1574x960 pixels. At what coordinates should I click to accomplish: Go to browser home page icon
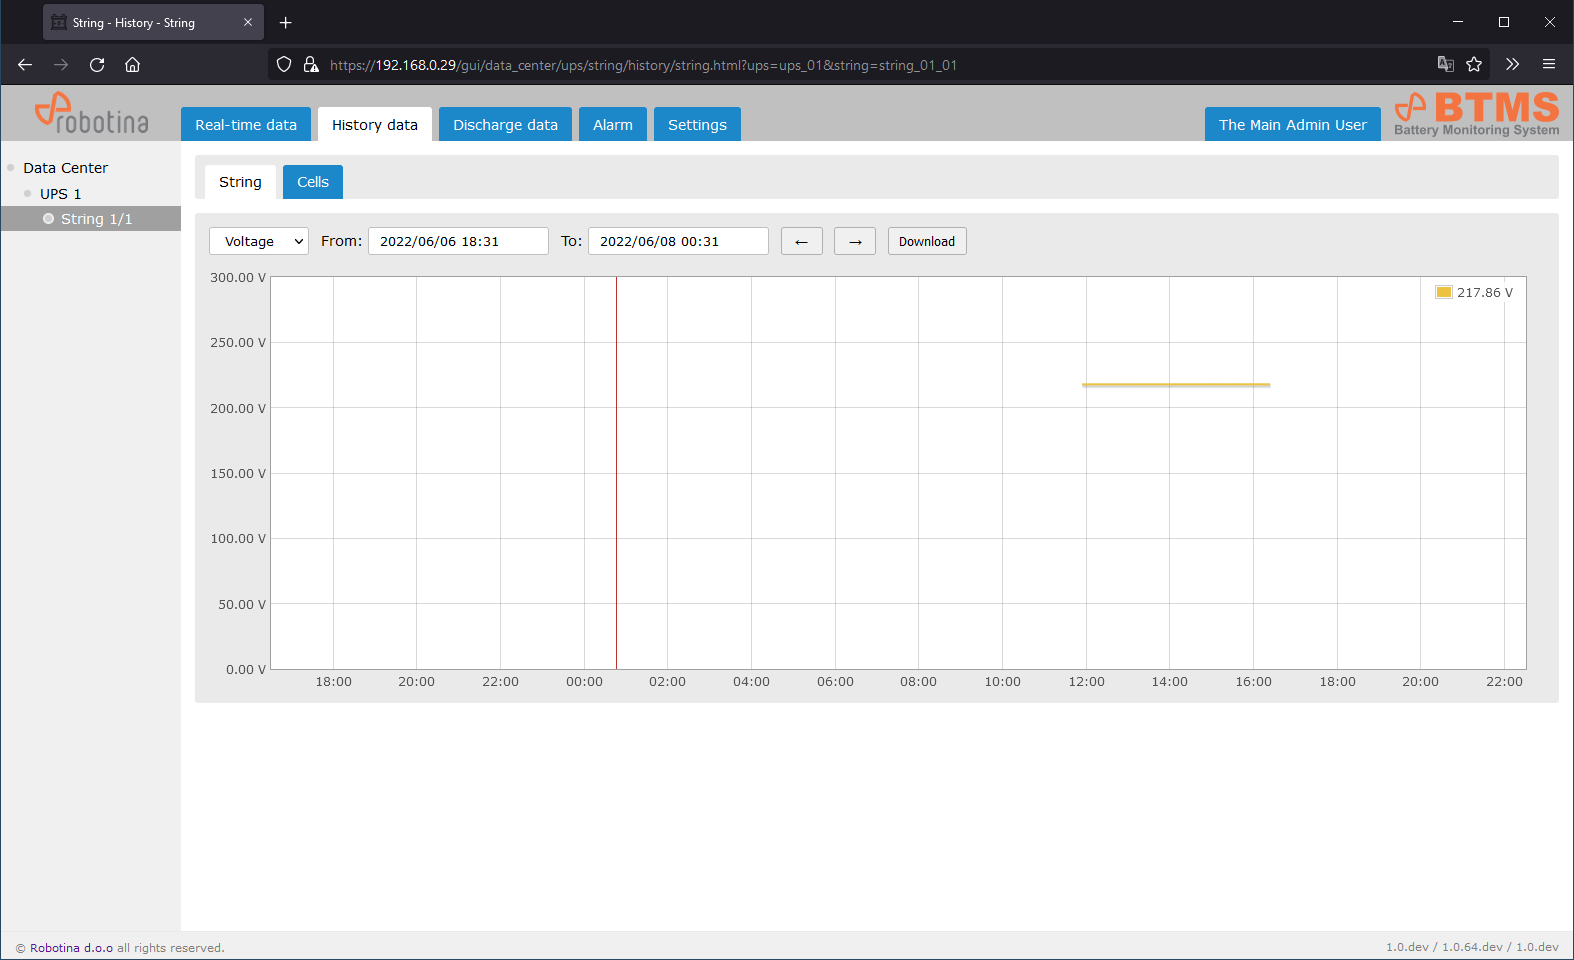132,65
